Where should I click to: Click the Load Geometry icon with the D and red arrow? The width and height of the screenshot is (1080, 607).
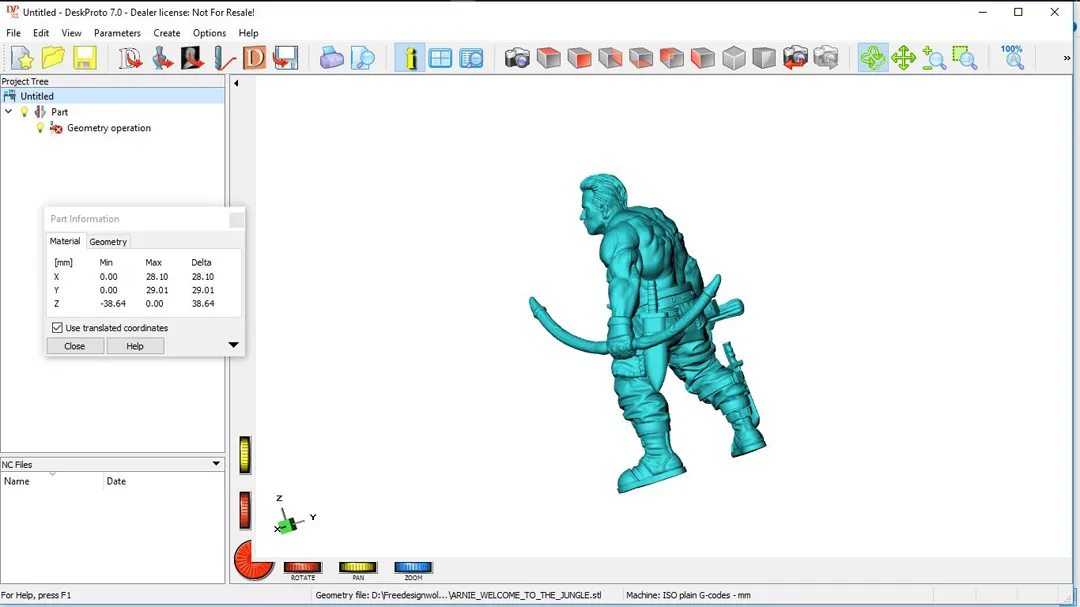click(x=130, y=58)
